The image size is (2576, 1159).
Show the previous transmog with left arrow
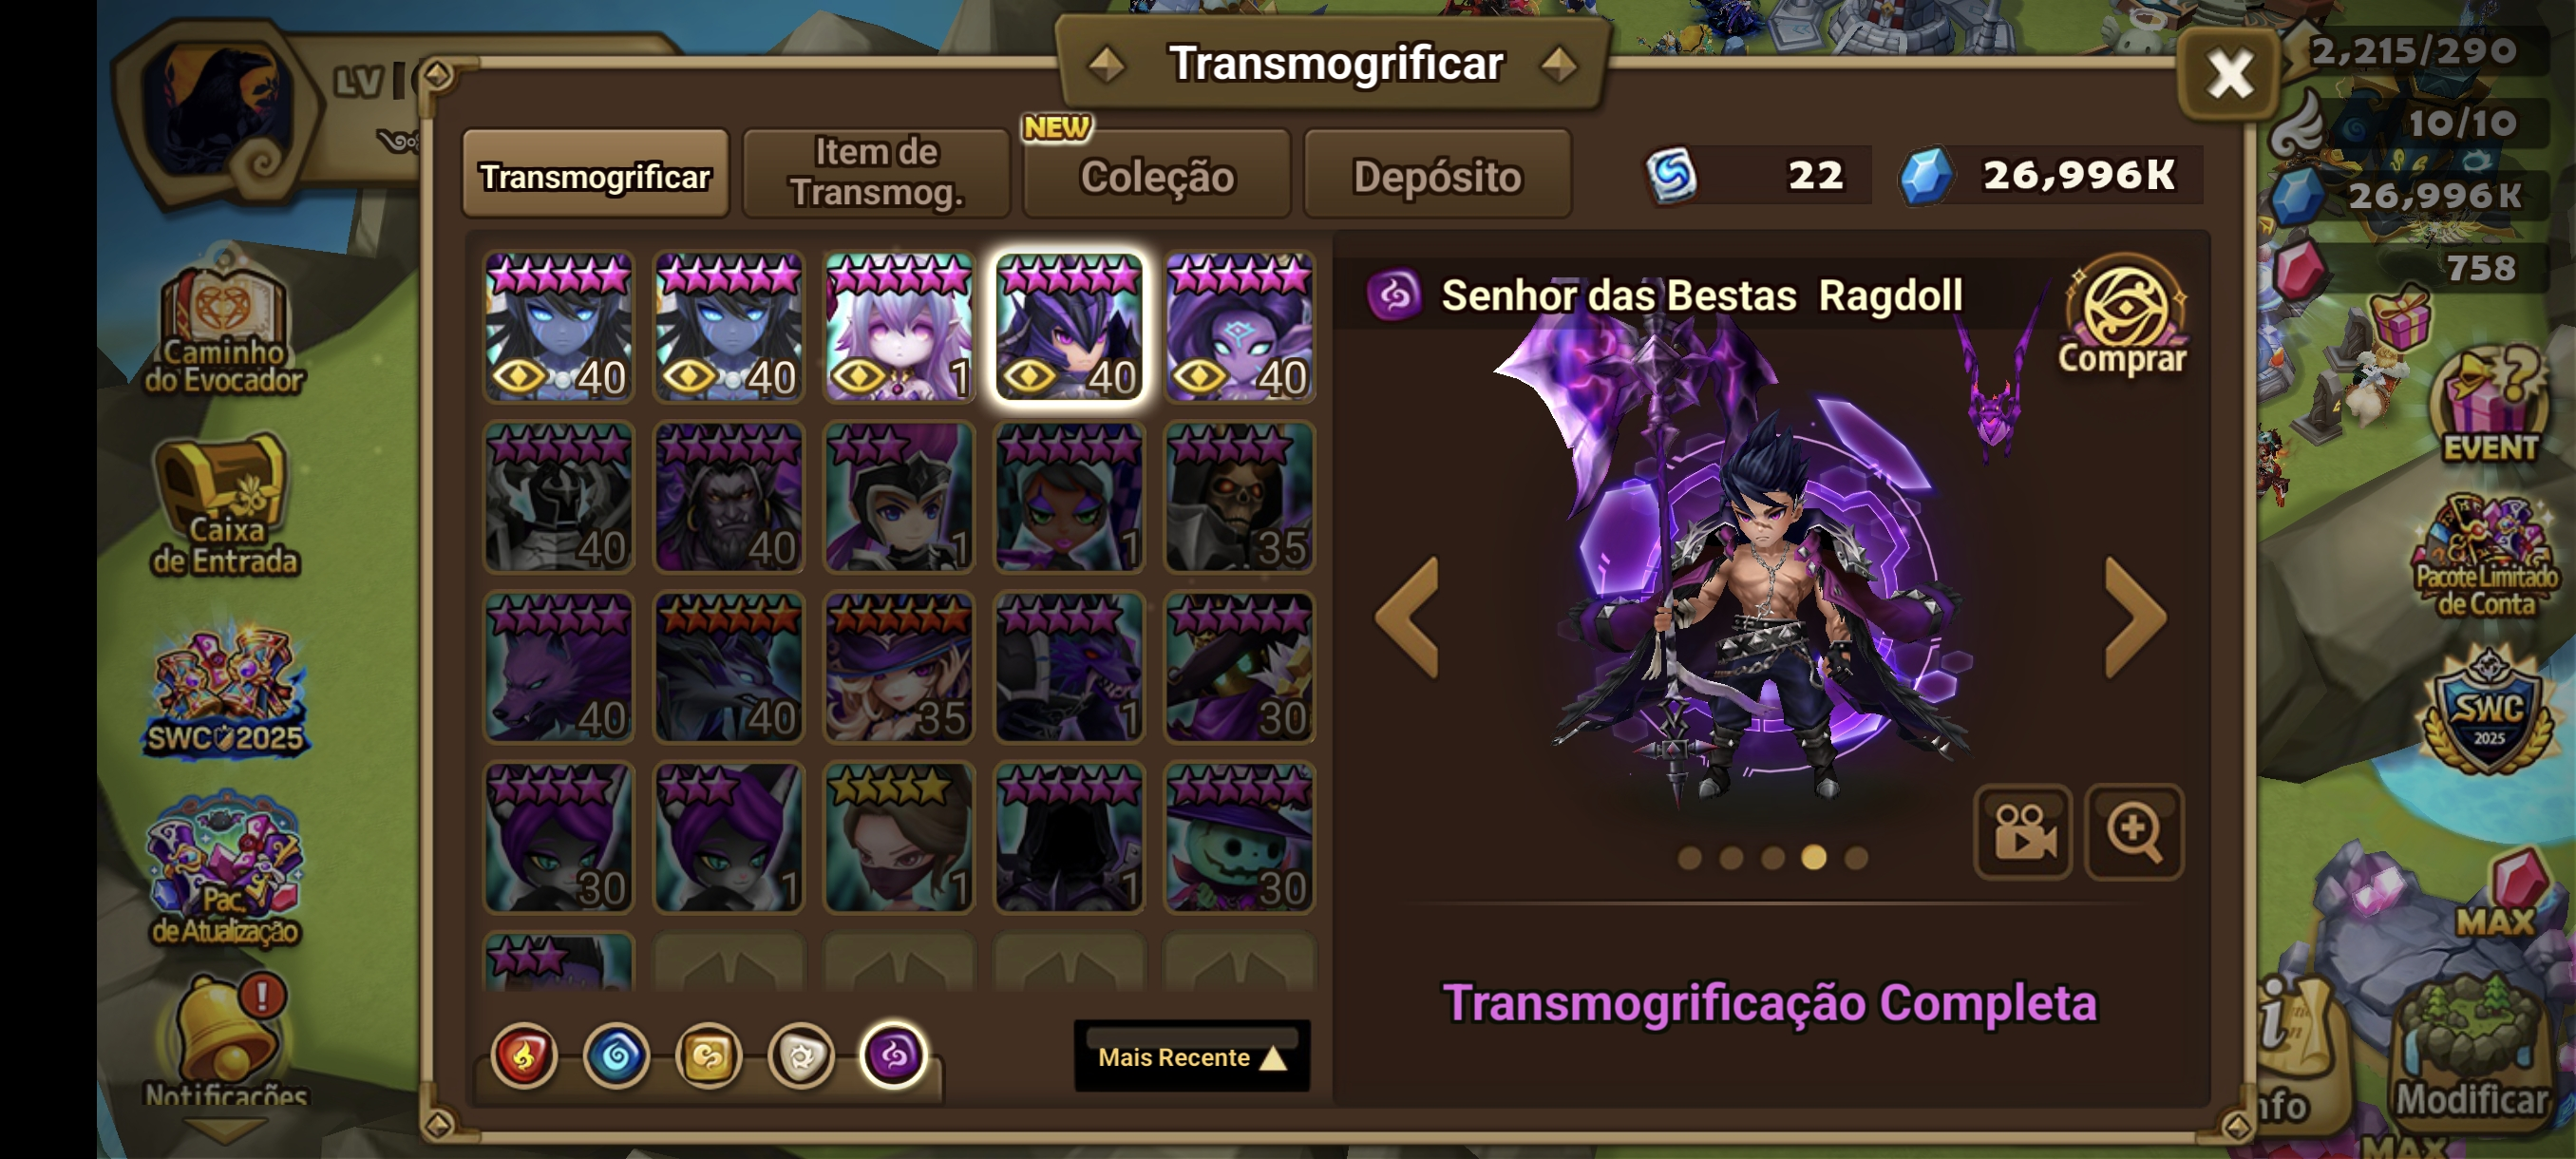point(1407,617)
